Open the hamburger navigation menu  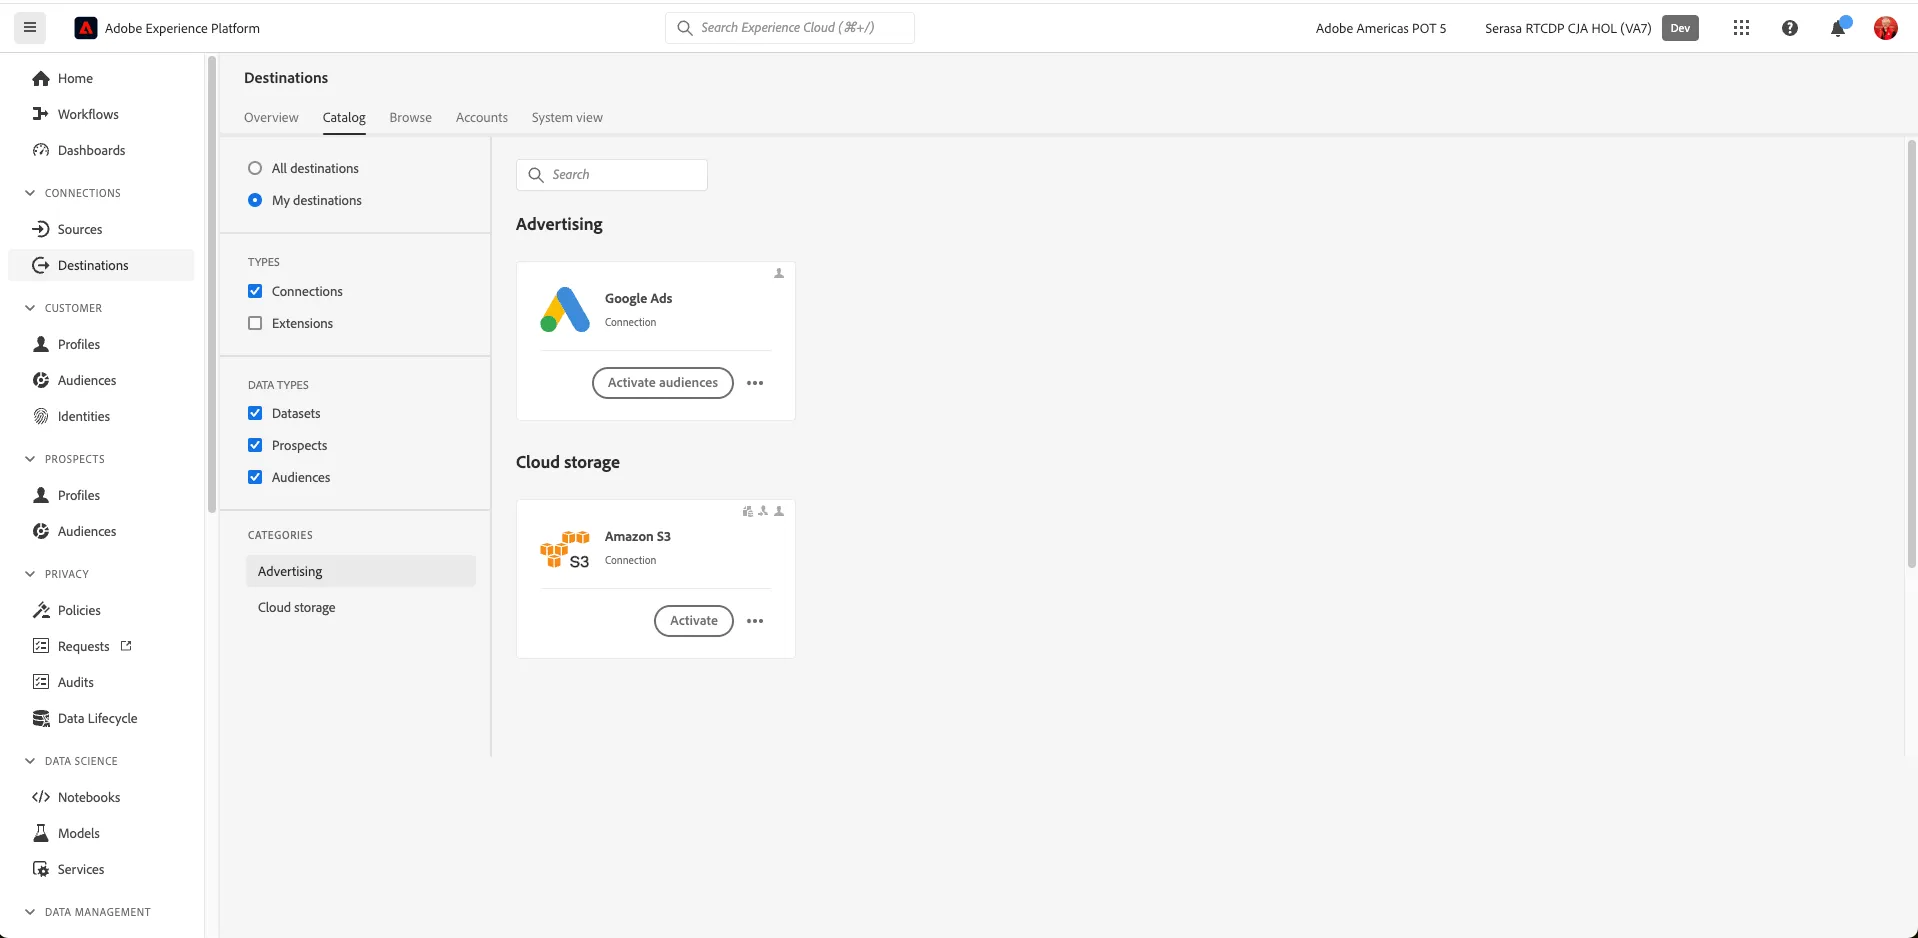tap(30, 28)
